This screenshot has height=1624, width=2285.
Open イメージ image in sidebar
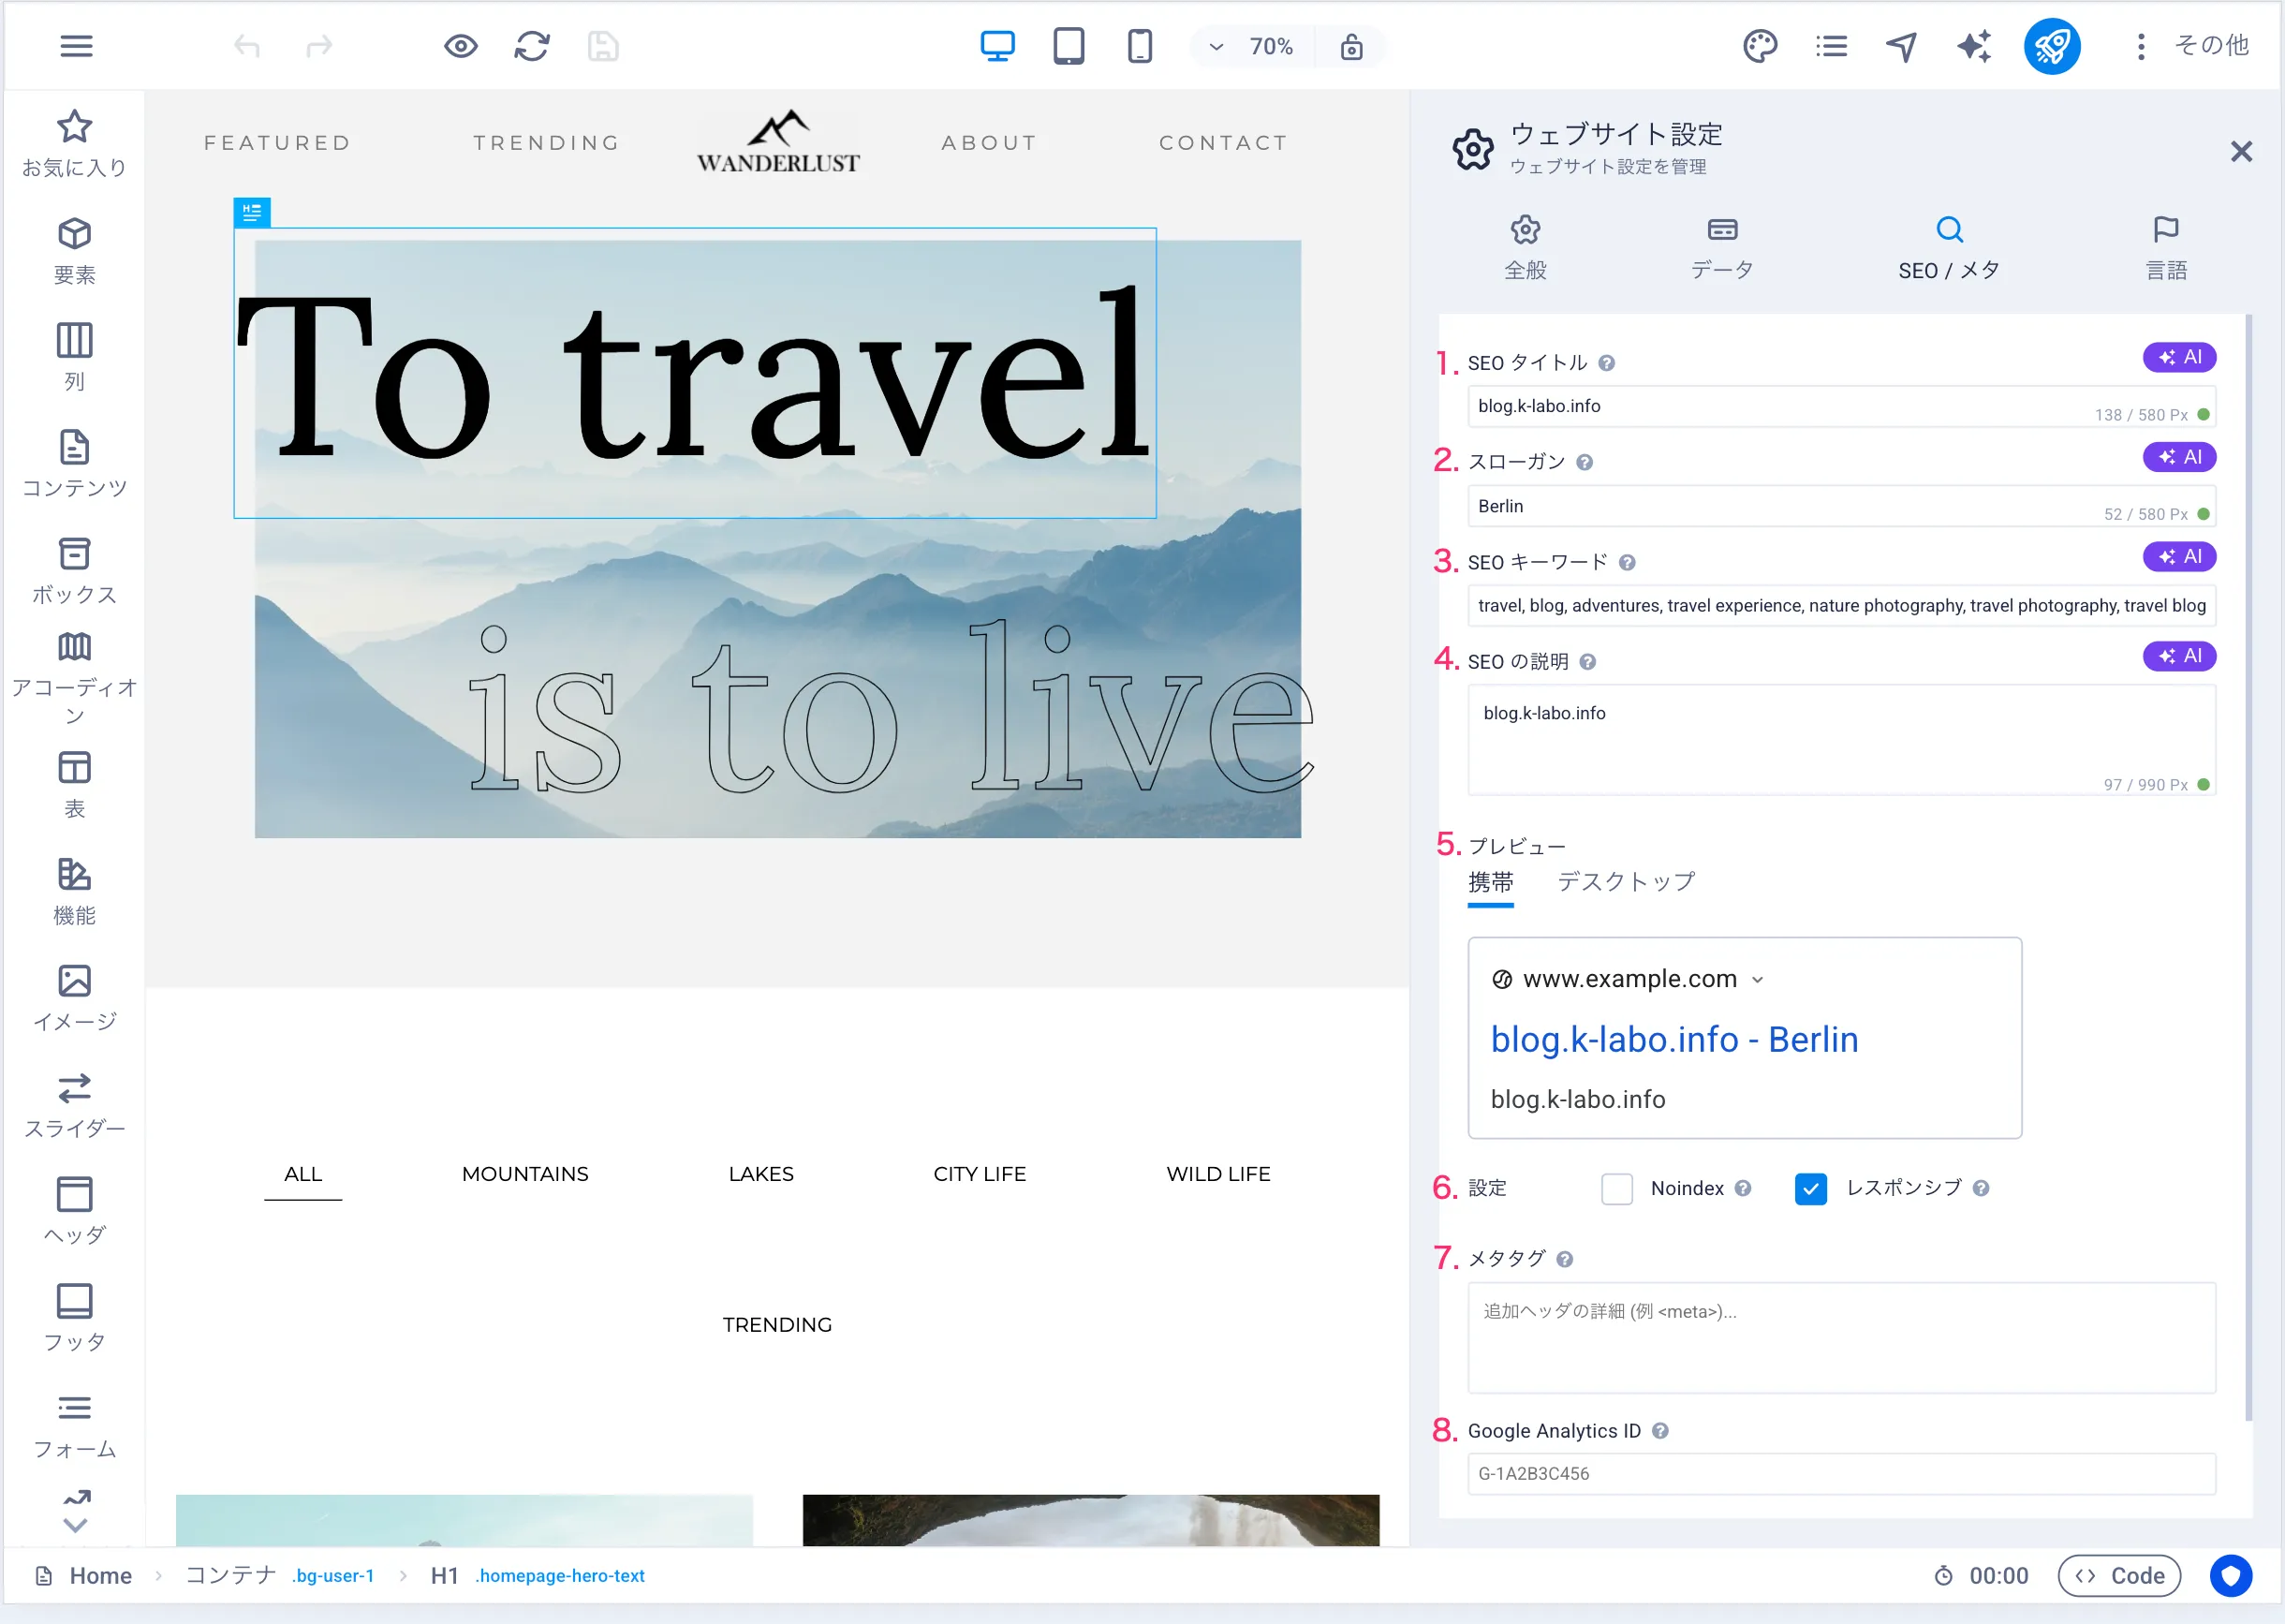(75, 999)
